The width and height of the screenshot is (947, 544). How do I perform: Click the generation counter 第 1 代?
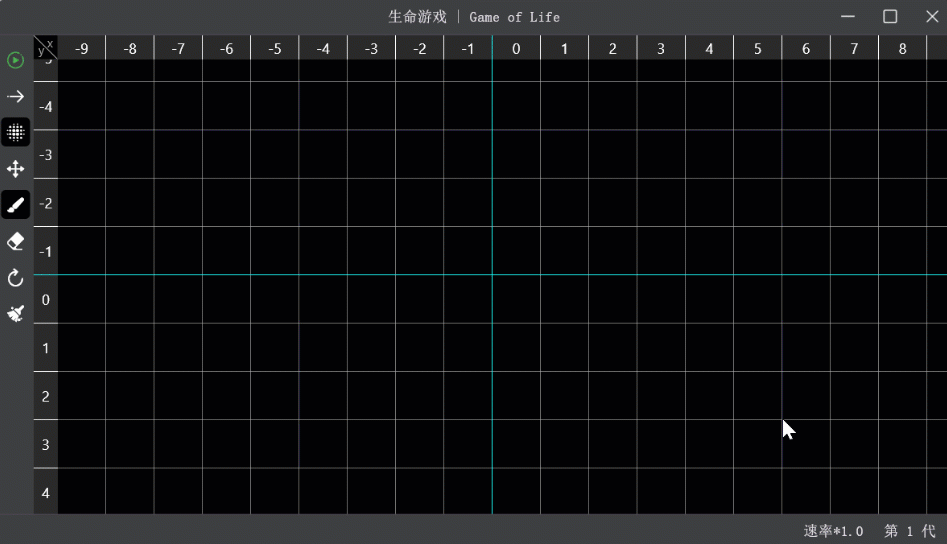[910, 531]
